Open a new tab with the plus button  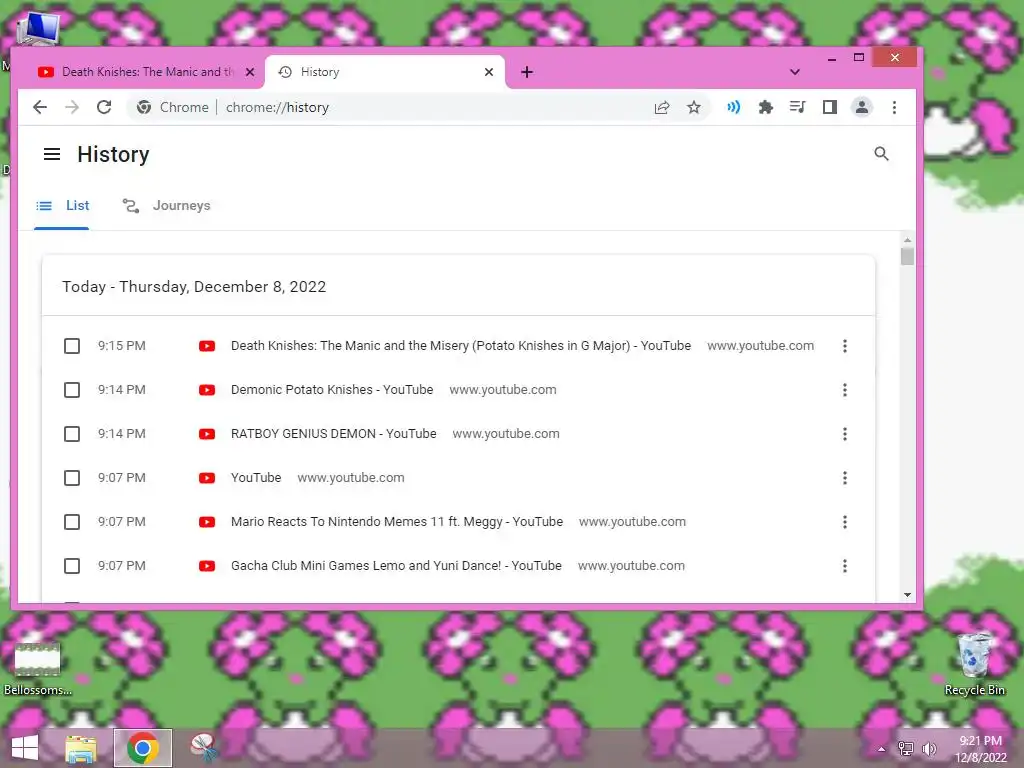[527, 72]
